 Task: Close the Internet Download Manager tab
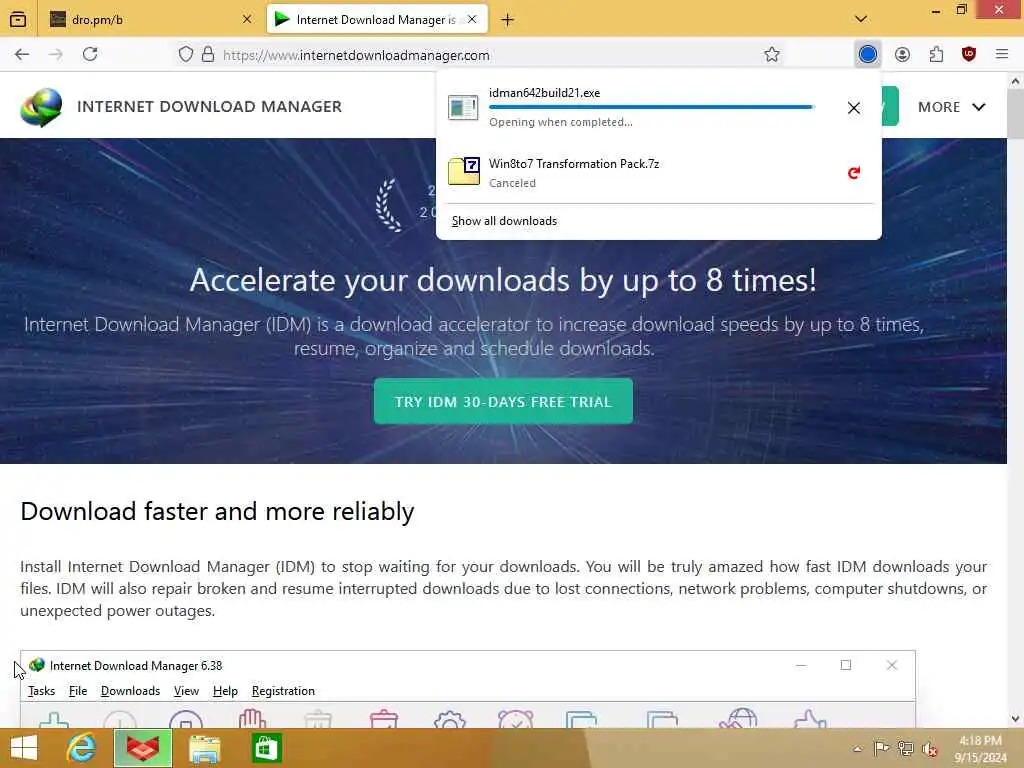472,20
